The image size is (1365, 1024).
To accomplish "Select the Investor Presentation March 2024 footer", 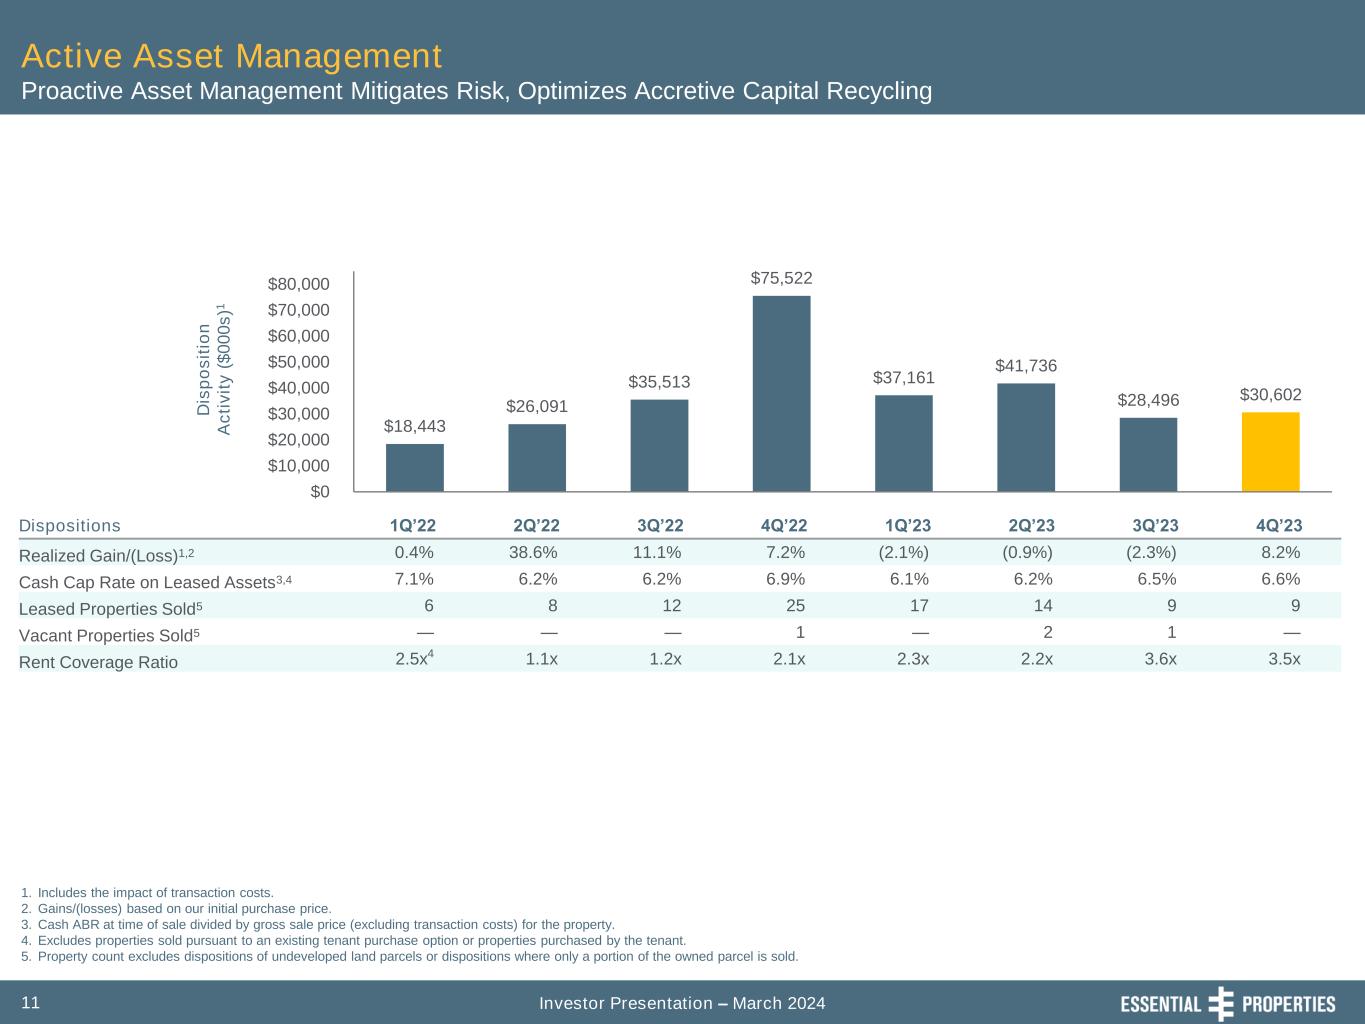I will point(682,1003).
